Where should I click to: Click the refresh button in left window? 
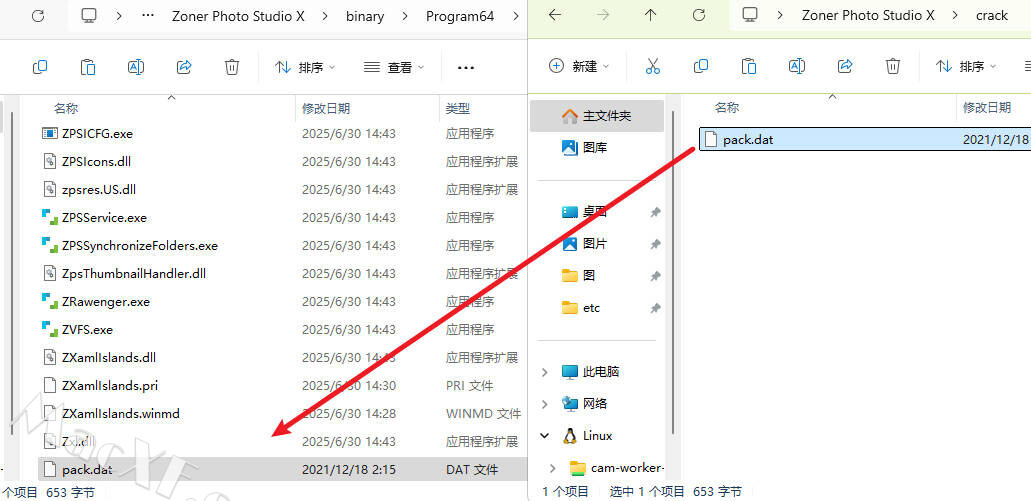click(x=38, y=16)
